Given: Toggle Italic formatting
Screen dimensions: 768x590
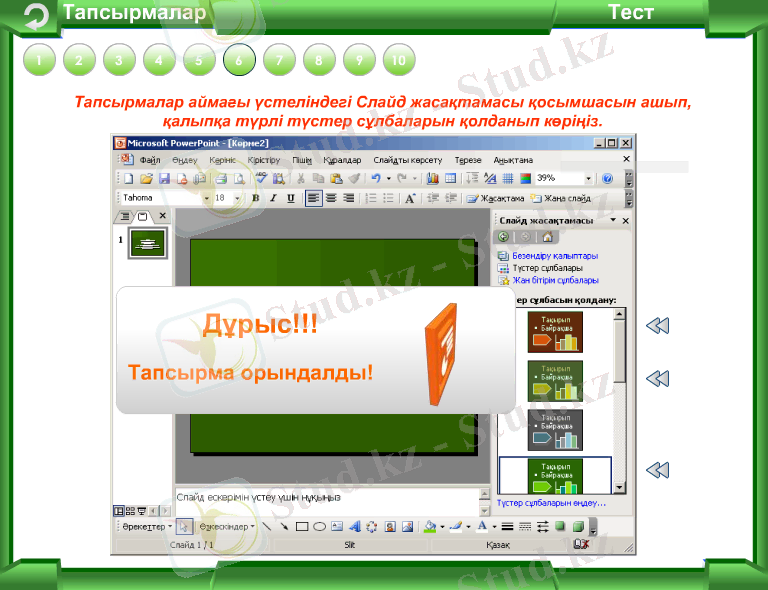Looking at the screenshot, I should (272, 198).
